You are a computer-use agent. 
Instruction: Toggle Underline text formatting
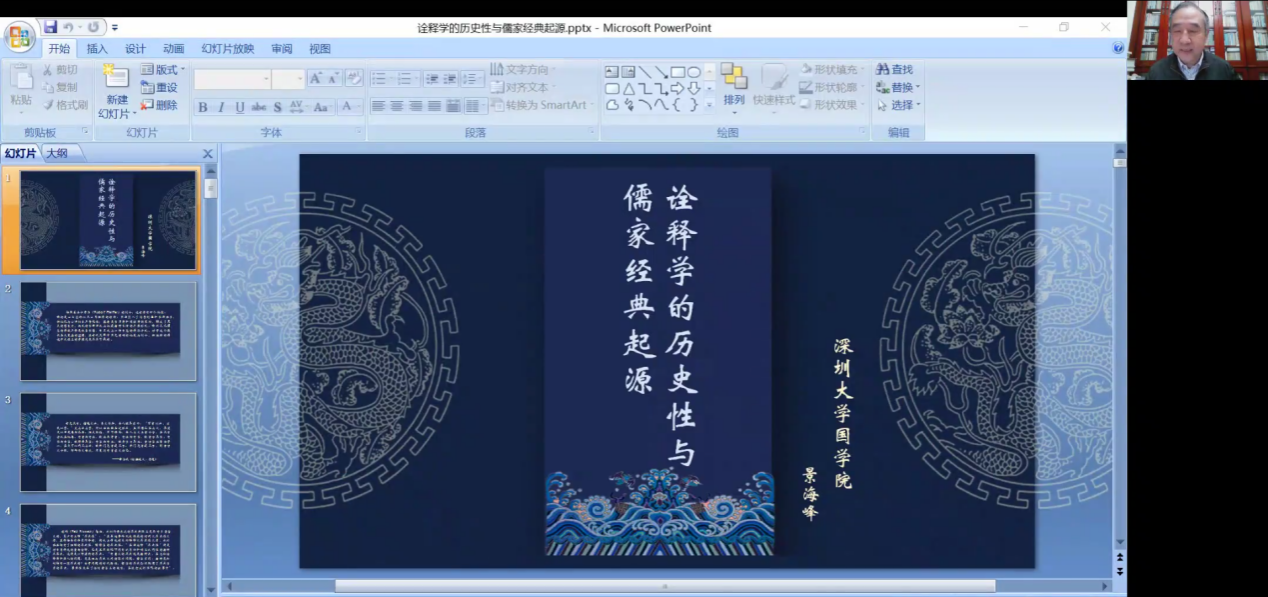tap(240, 107)
